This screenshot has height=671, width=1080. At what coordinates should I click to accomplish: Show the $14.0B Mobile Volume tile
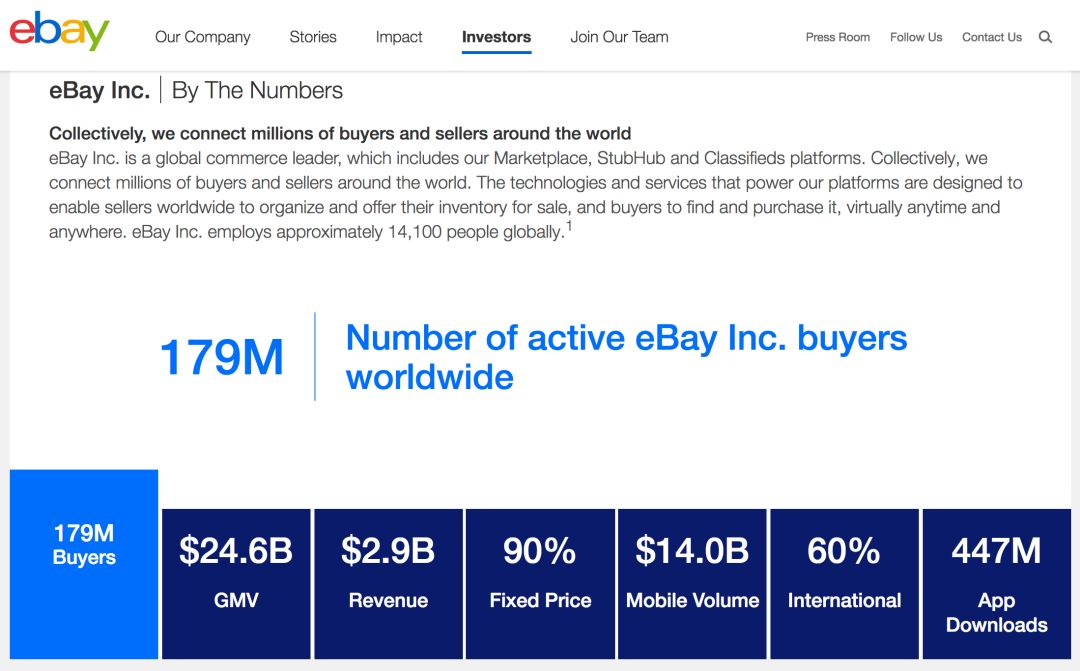pyautogui.click(x=692, y=584)
